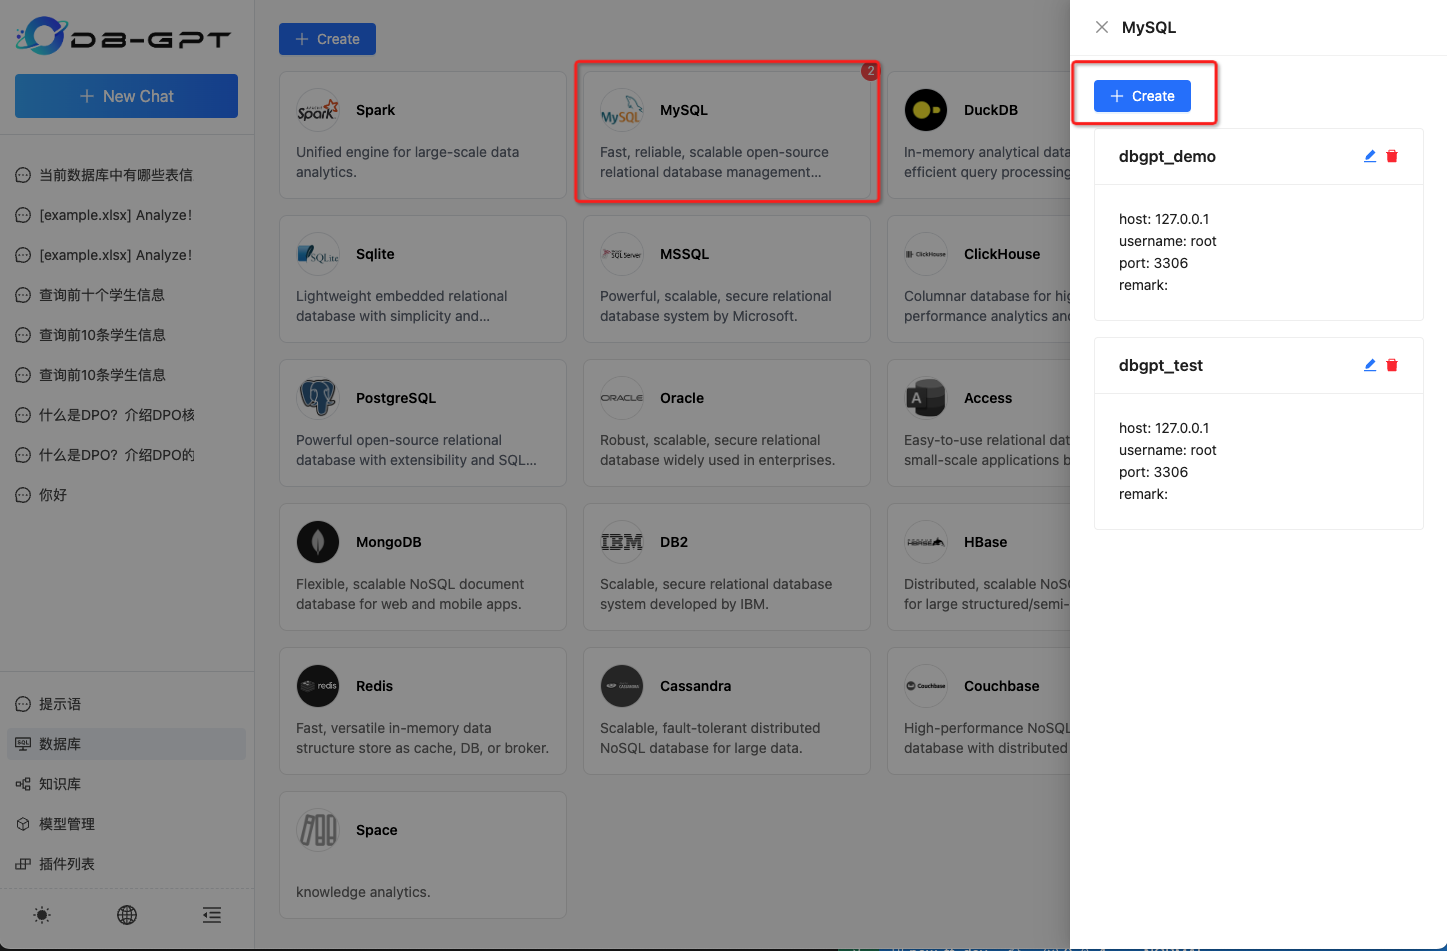Close the MySQL drawer panel
Viewport: 1447px width, 951px height.
click(1102, 27)
